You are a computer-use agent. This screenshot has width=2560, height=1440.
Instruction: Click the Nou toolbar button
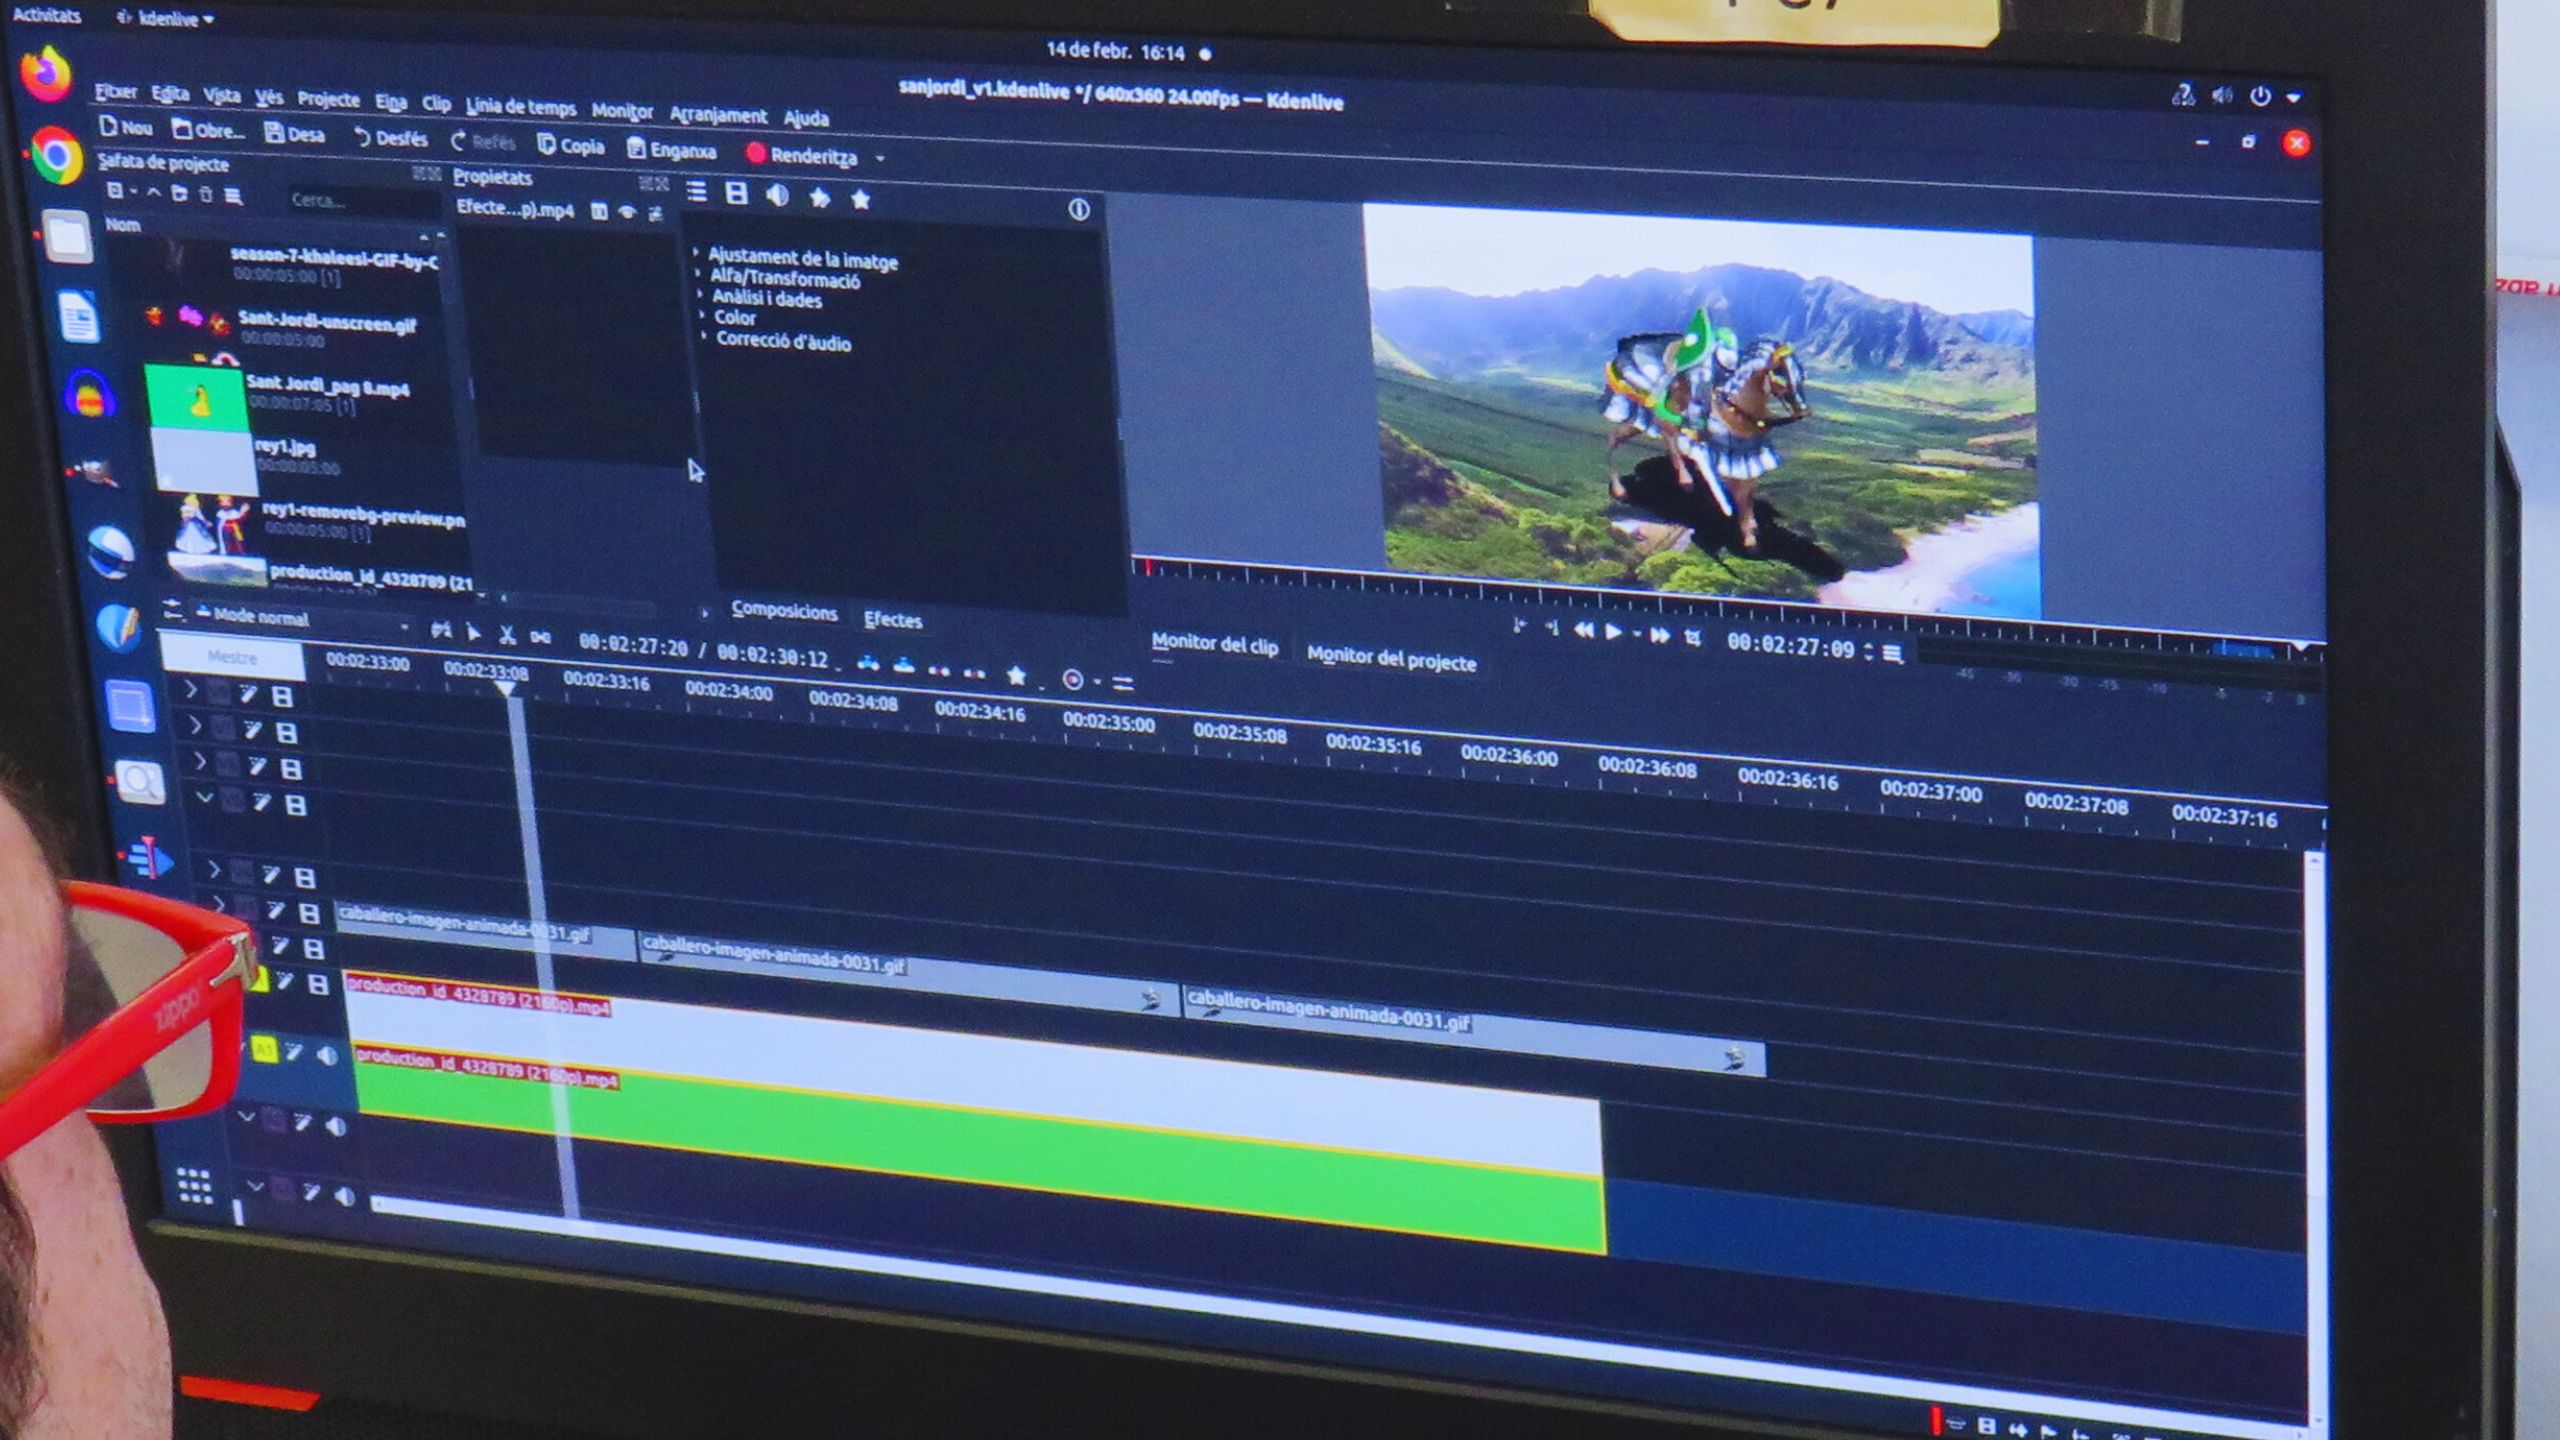(126, 127)
